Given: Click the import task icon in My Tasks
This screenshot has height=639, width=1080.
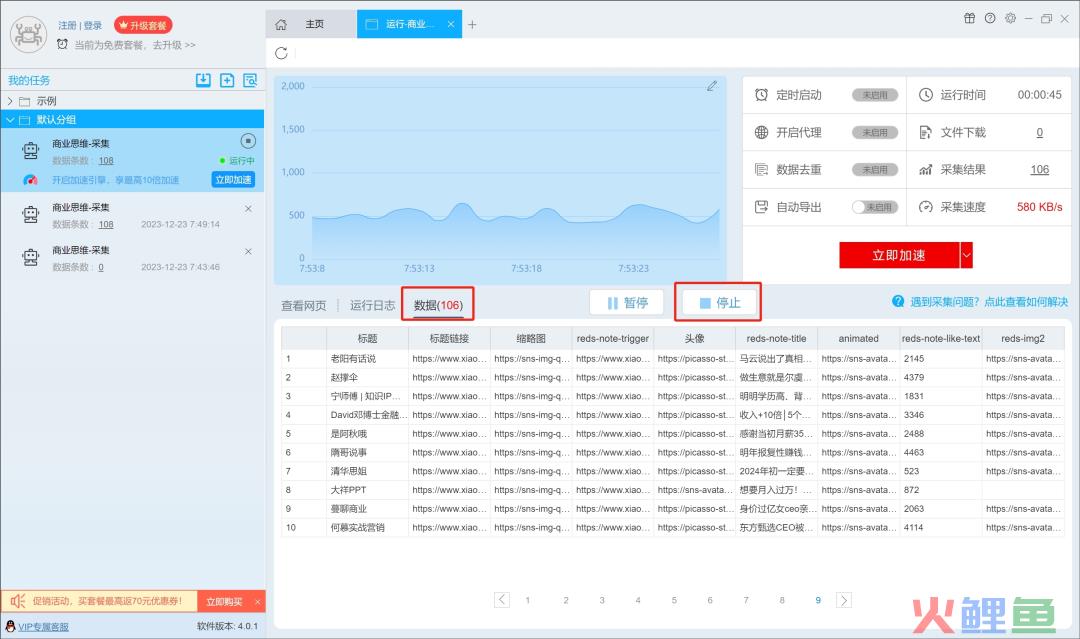Looking at the screenshot, I should 203,80.
